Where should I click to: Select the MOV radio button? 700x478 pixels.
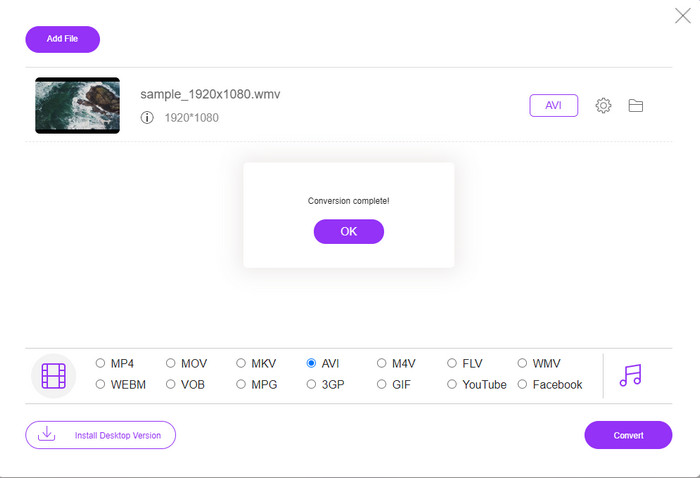click(171, 363)
